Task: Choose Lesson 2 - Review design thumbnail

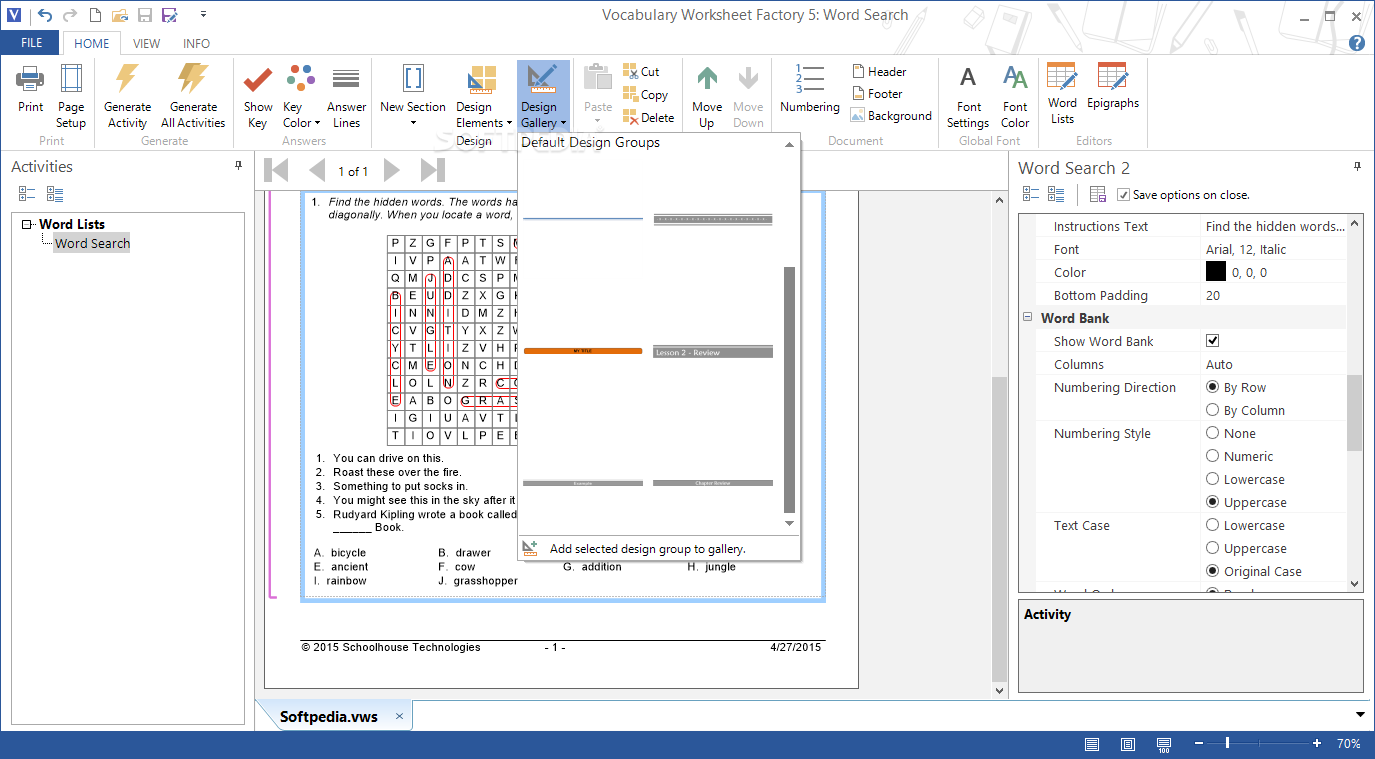Action: pyautogui.click(x=713, y=352)
